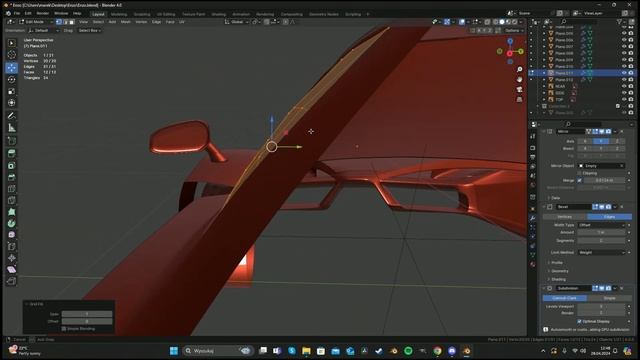Select the Add Cube tool
The image size is (640, 360).
[x=12, y=141]
